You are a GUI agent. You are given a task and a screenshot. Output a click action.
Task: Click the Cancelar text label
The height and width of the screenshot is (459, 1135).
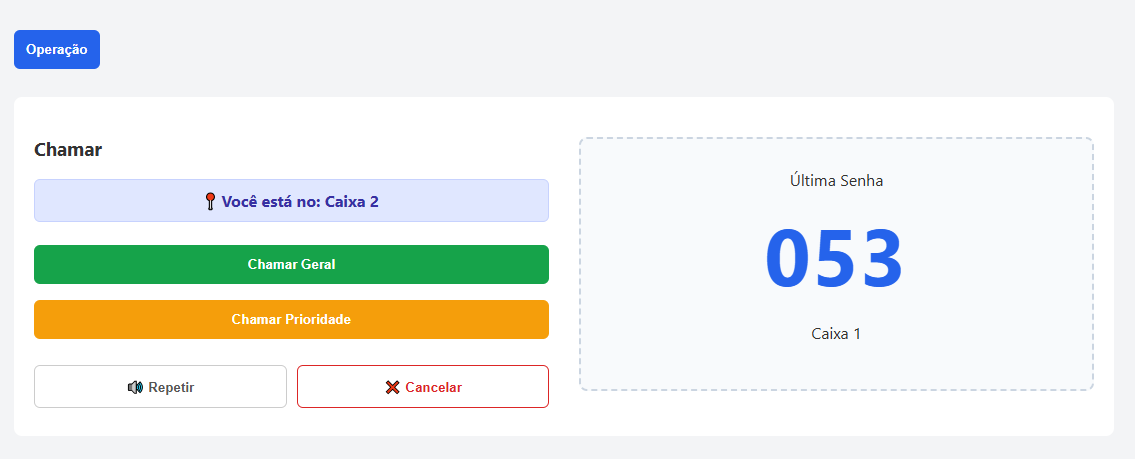coord(433,387)
